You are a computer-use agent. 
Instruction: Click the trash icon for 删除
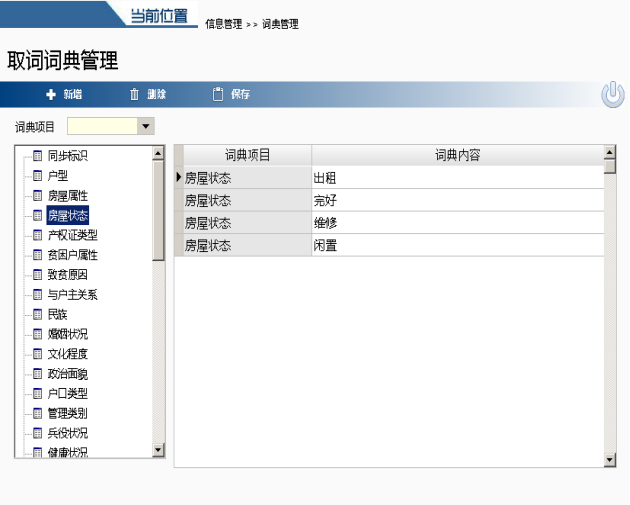pos(134,94)
